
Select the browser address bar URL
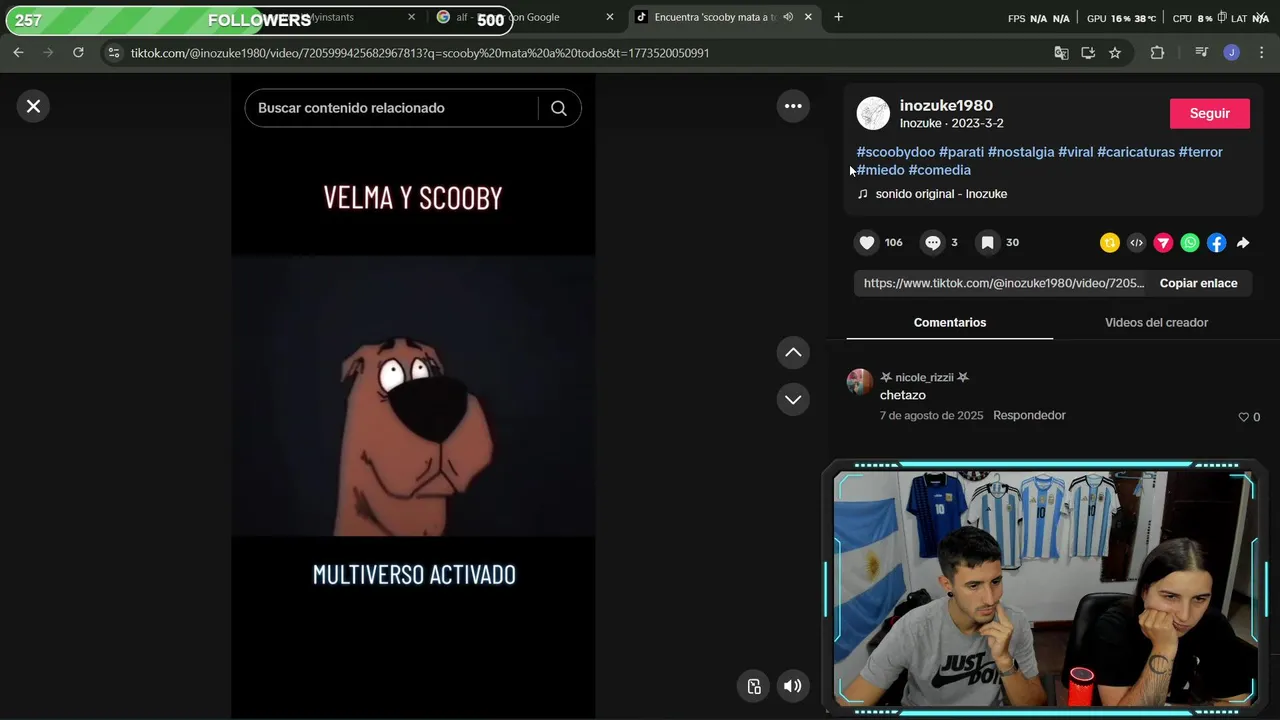(420, 53)
